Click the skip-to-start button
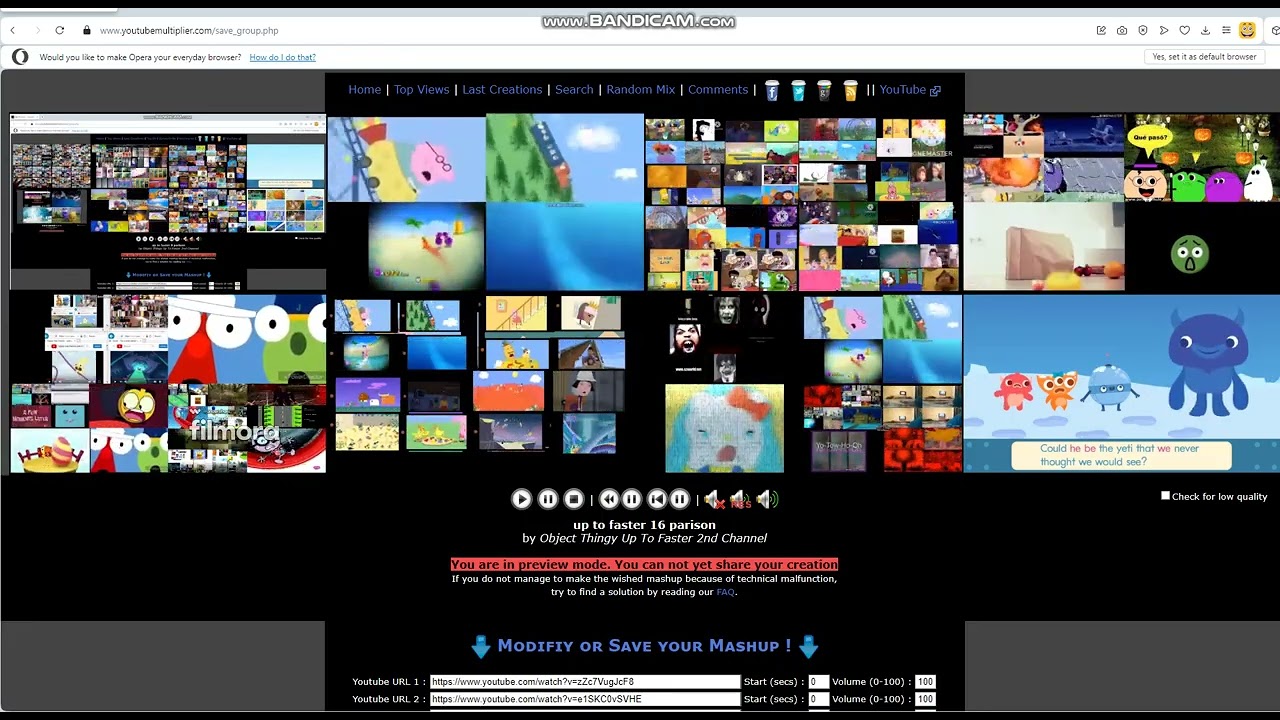This screenshot has width=1280, height=720. [657, 499]
